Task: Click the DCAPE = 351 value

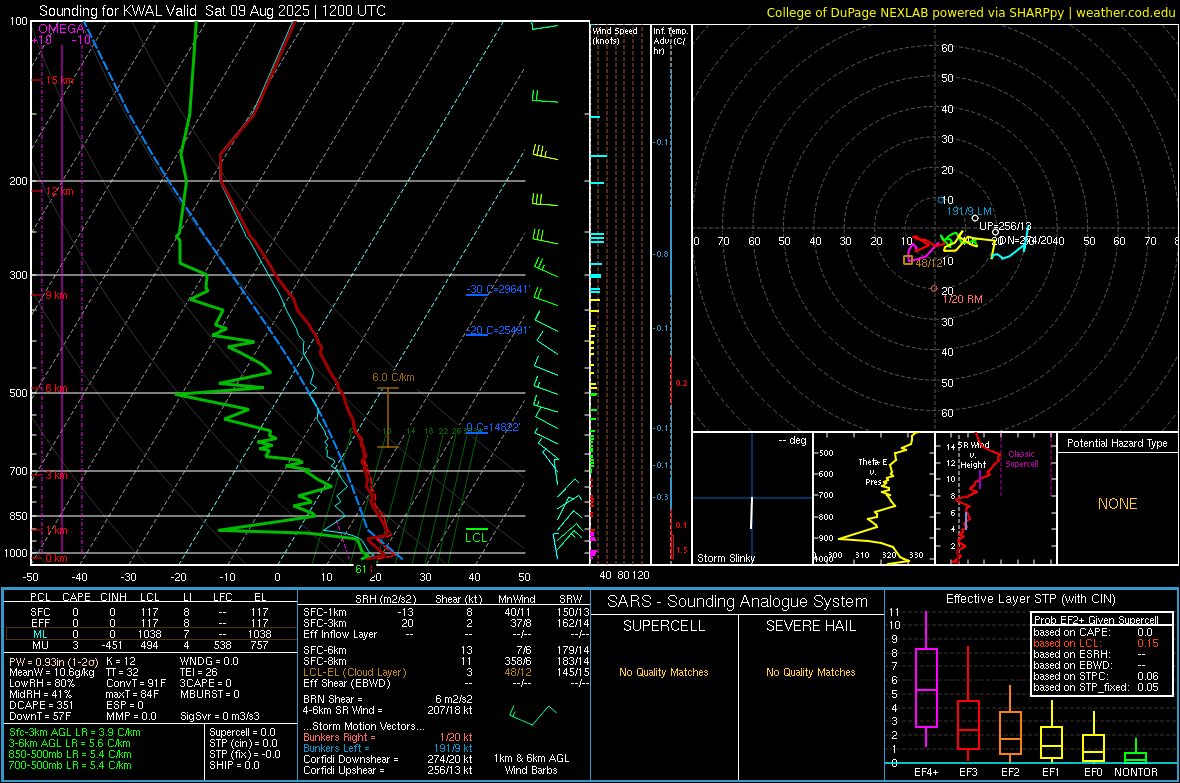Action: (x=41, y=705)
